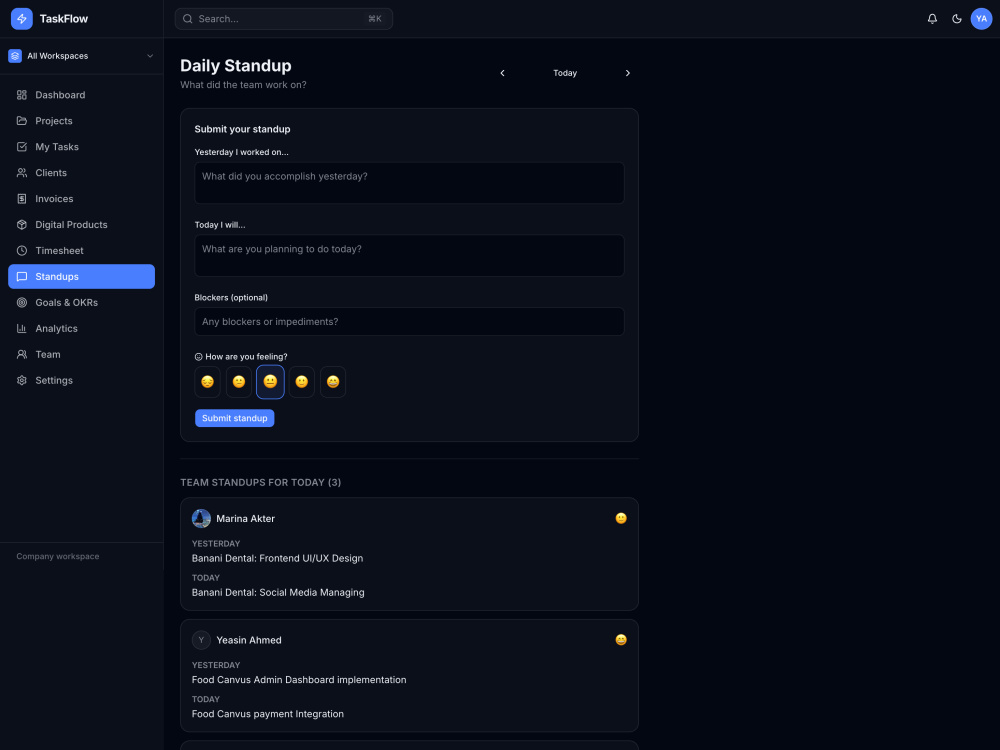Click the Invoices receipt icon
This screenshot has width=1000, height=750.
[x=22, y=198]
